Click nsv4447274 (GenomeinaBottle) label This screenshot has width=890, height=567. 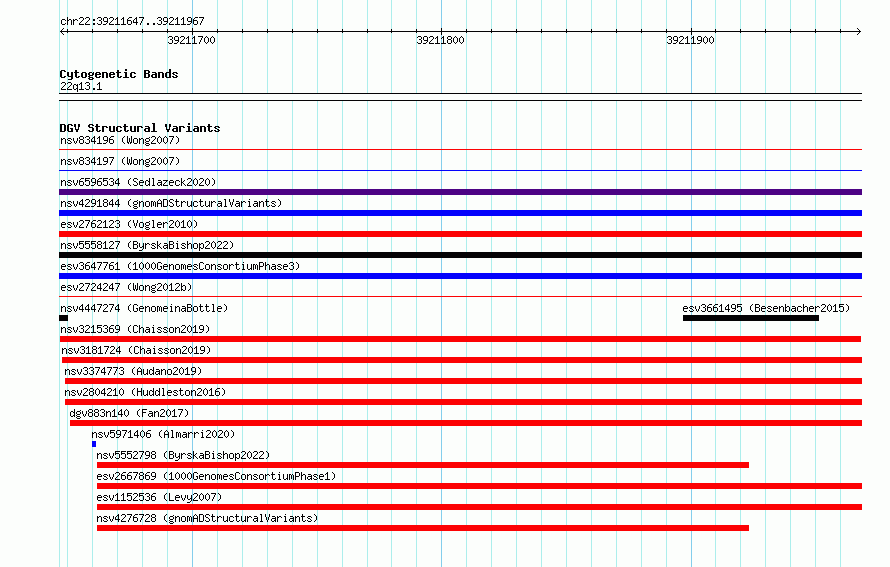(x=144, y=308)
